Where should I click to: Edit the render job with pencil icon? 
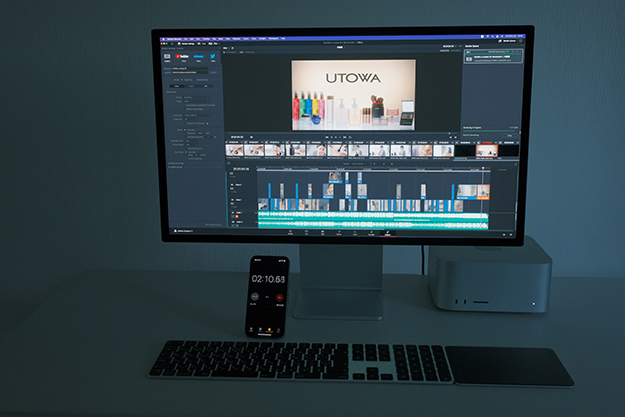(517, 52)
